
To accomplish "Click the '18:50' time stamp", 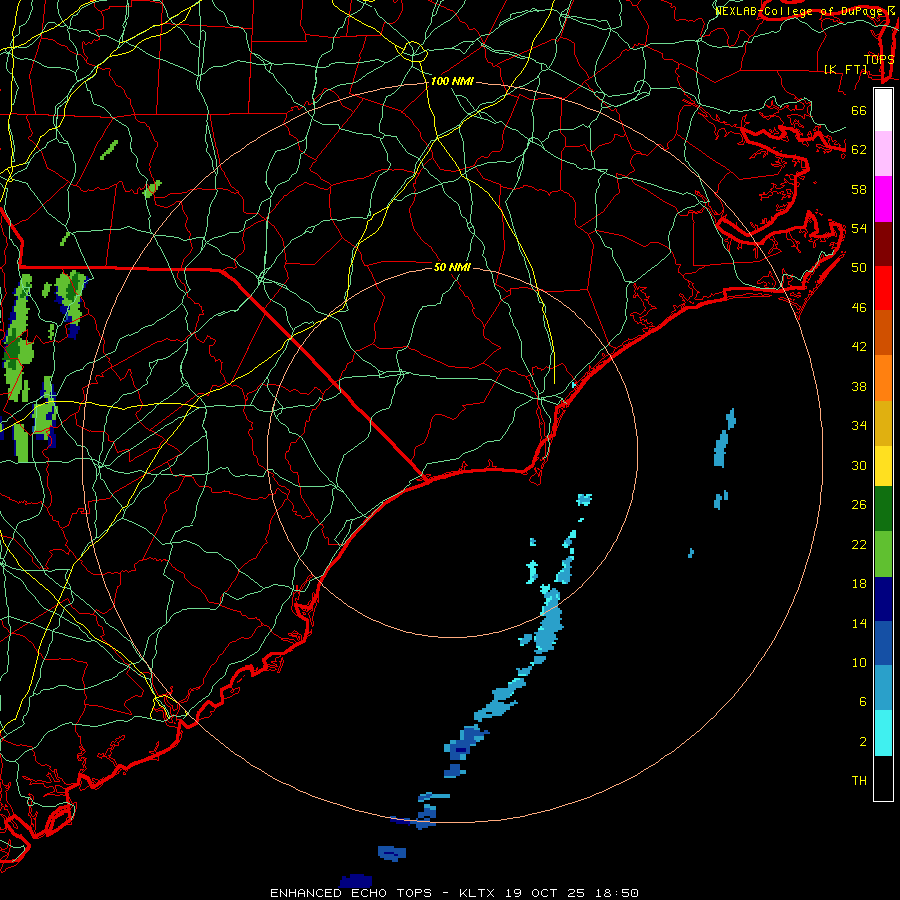I will point(616,893).
